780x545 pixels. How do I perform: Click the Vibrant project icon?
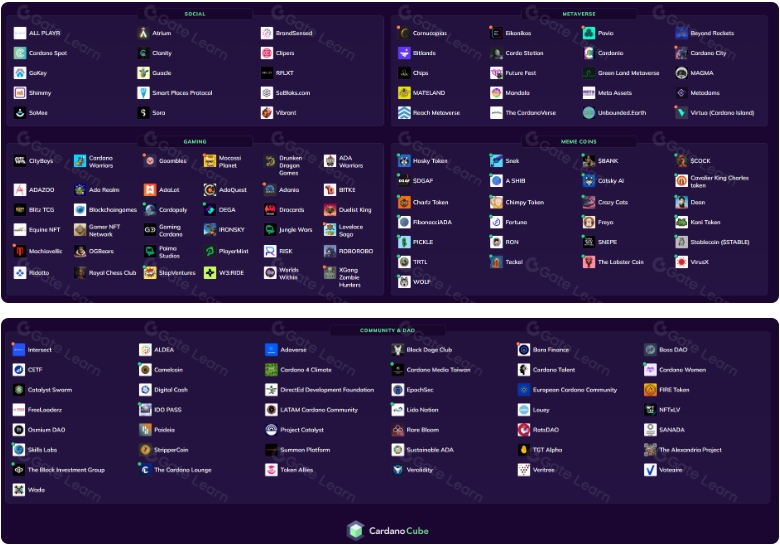(x=267, y=112)
